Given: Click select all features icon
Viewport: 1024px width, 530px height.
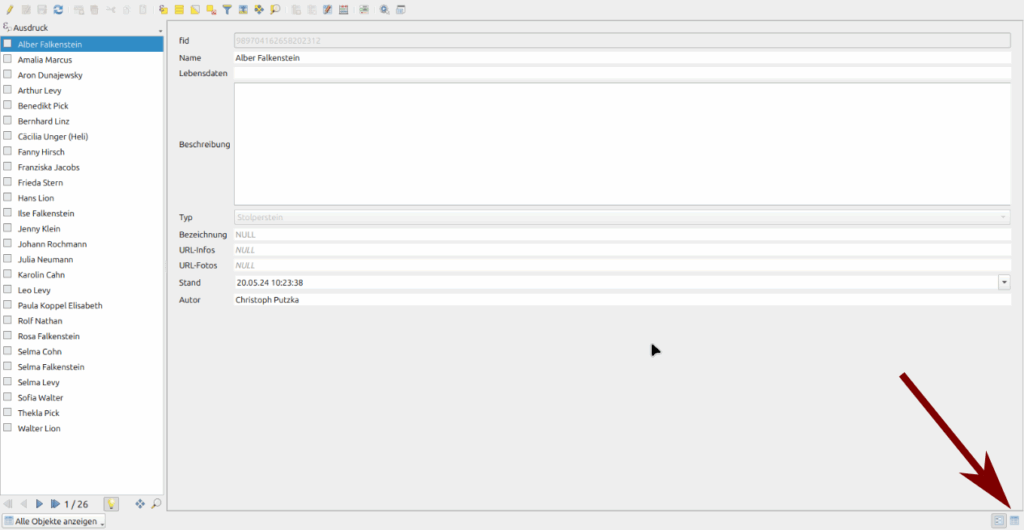Looking at the screenshot, I should click(179, 9).
